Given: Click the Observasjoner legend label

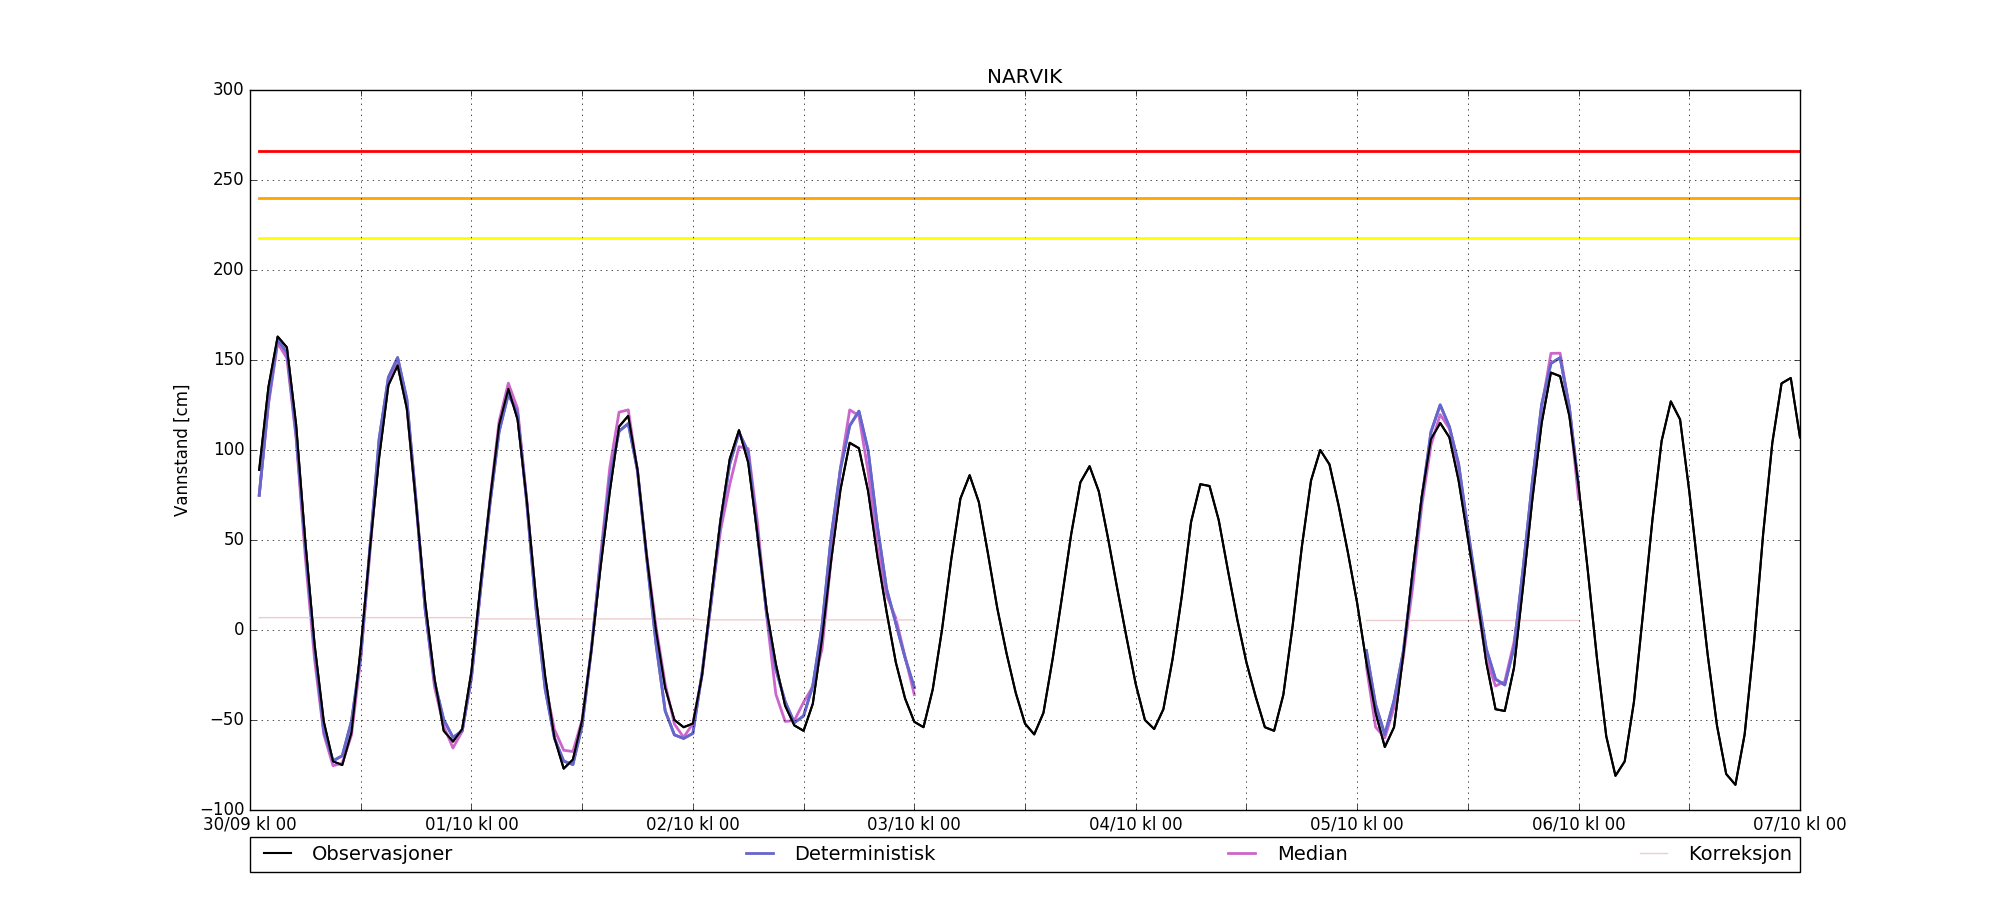Looking at the screenshot, I should pyautogui.click(x=381, y=854).
